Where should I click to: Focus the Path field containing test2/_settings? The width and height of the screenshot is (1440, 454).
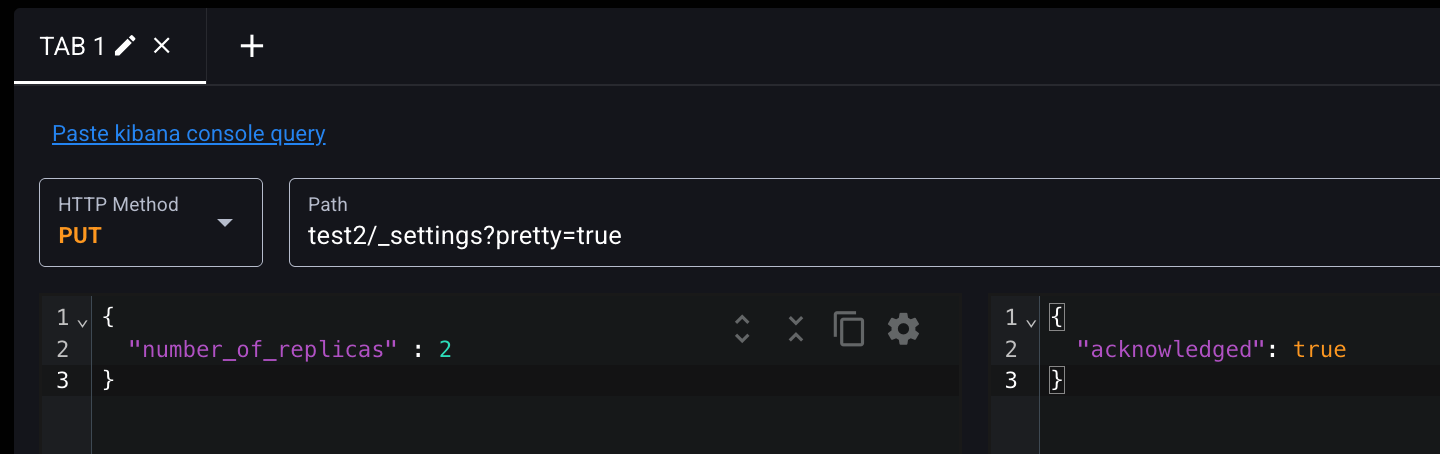click(864, 222)
